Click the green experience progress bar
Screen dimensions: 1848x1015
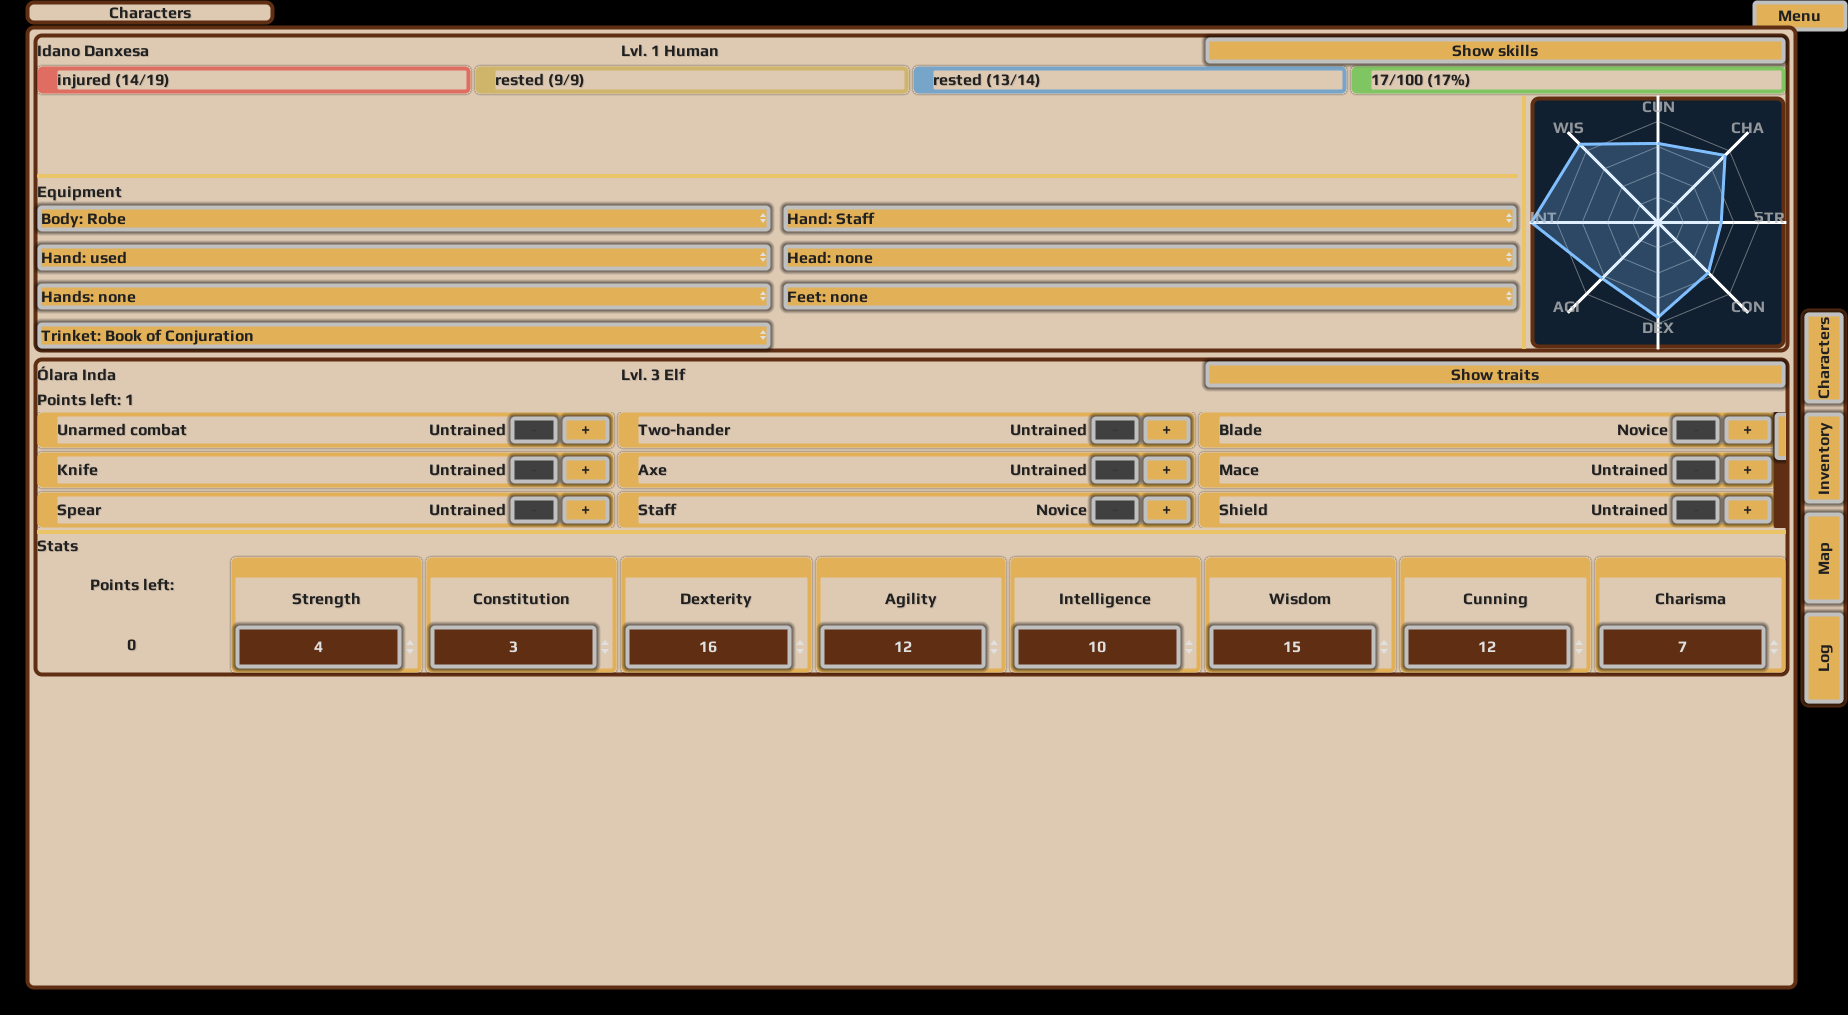click(1567, 80)
